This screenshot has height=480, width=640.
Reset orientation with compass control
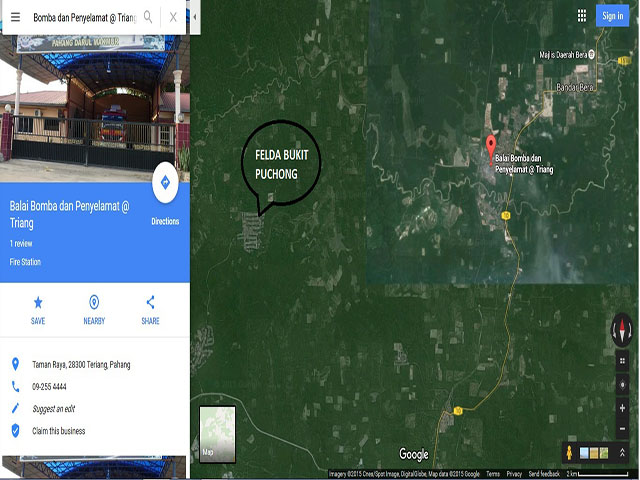[622, 330]
